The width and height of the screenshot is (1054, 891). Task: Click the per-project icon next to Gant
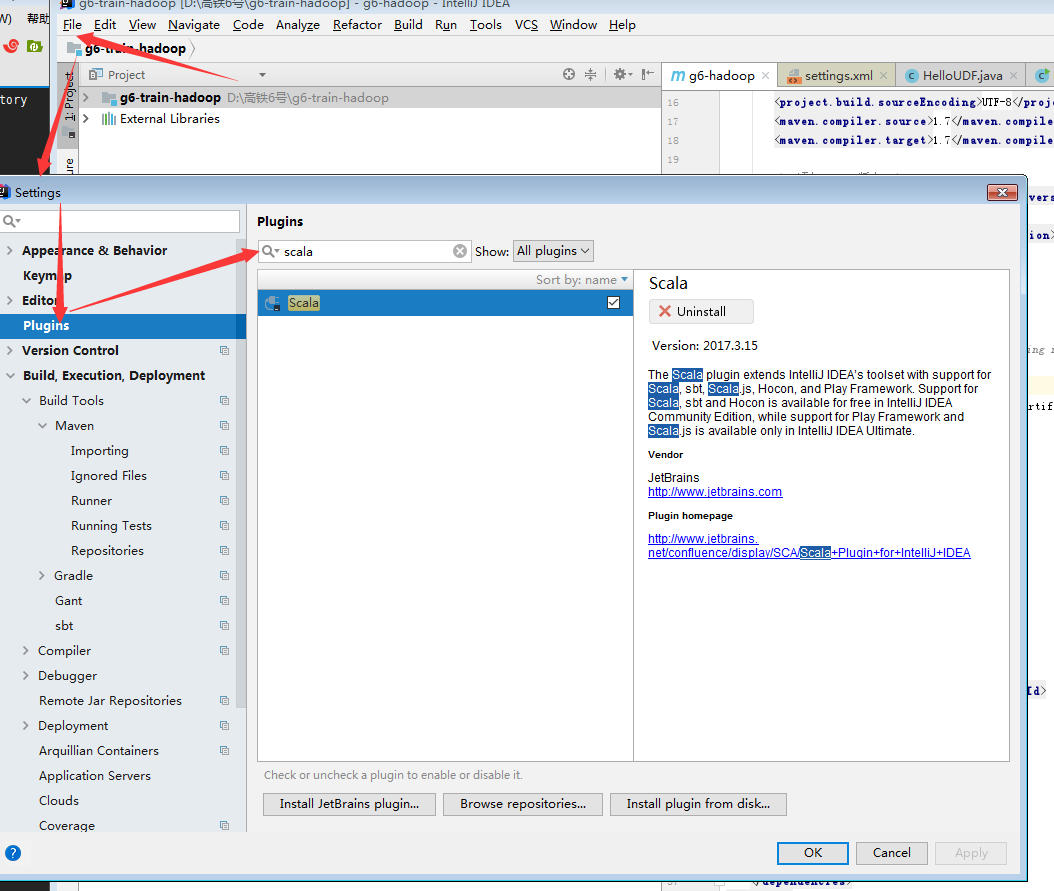tap(225, 601)
